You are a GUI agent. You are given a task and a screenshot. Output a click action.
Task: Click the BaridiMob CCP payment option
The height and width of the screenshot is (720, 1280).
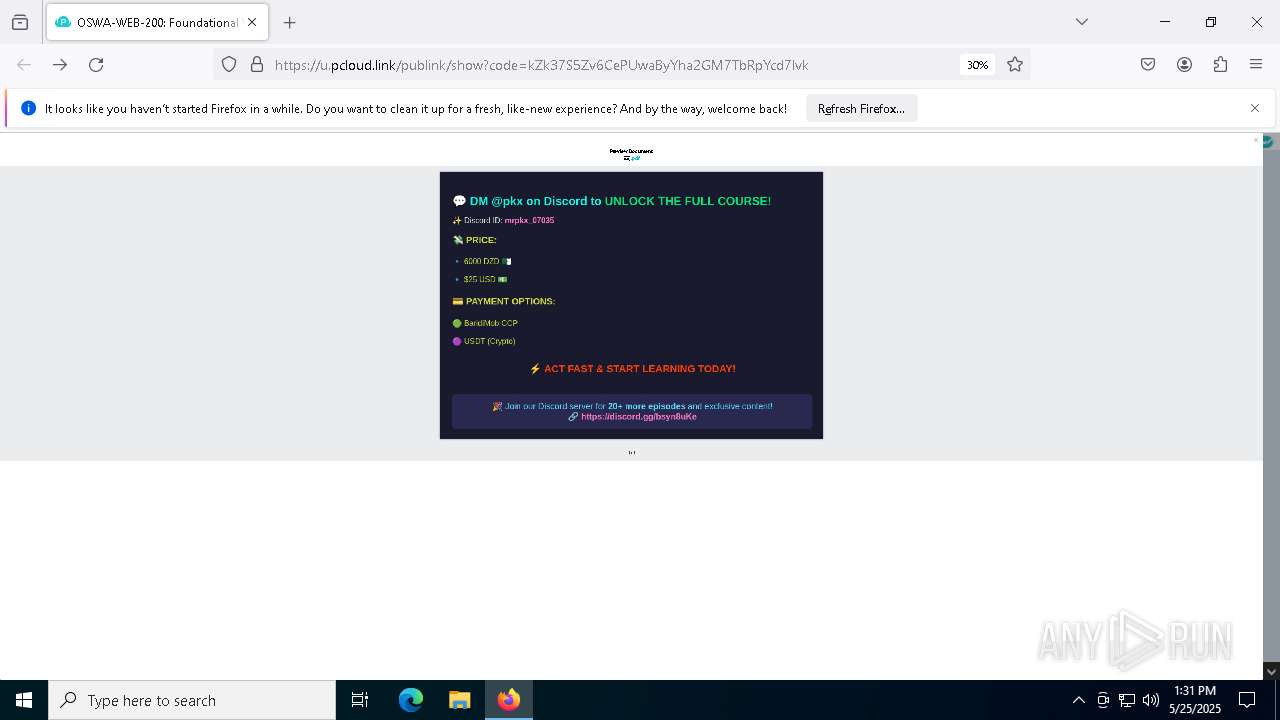pyautogui.click(x=485, y=323)
